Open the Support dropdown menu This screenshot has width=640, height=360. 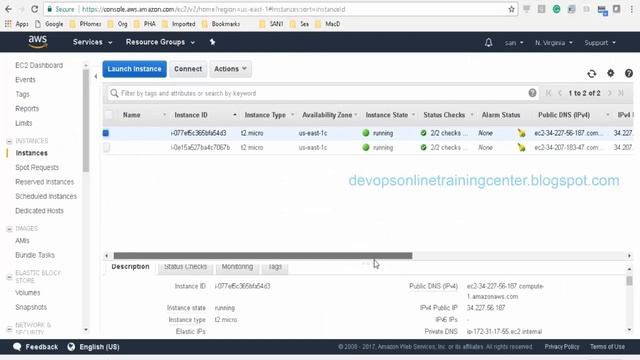click(x=600, y=42)
